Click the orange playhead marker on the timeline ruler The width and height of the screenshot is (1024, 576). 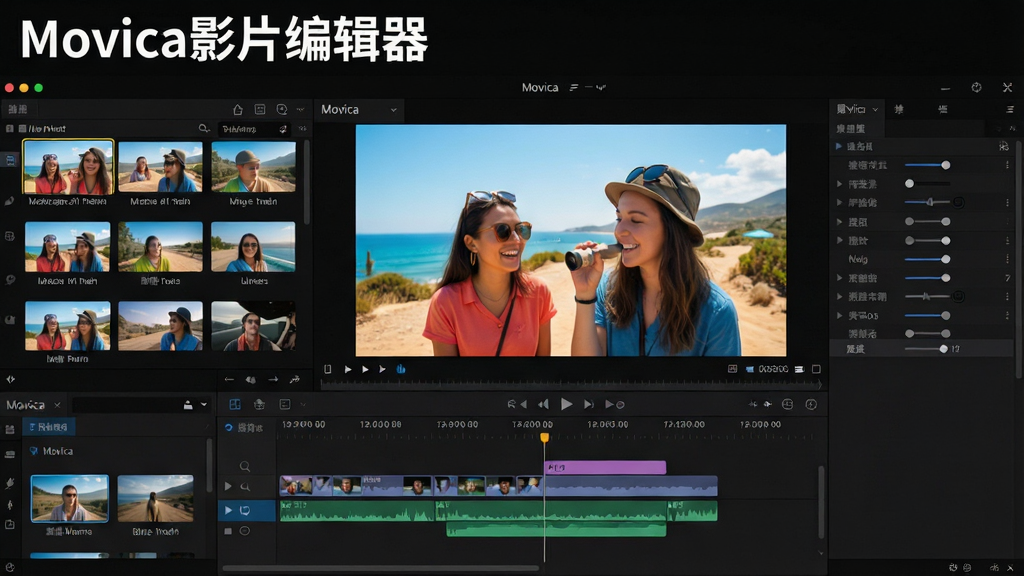pos(545,438)
